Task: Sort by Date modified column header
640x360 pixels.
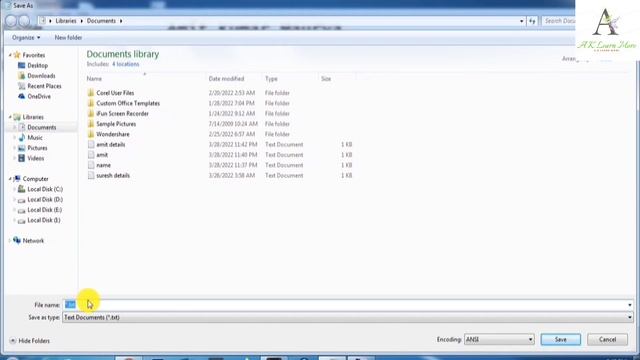Action: (227, 78)
